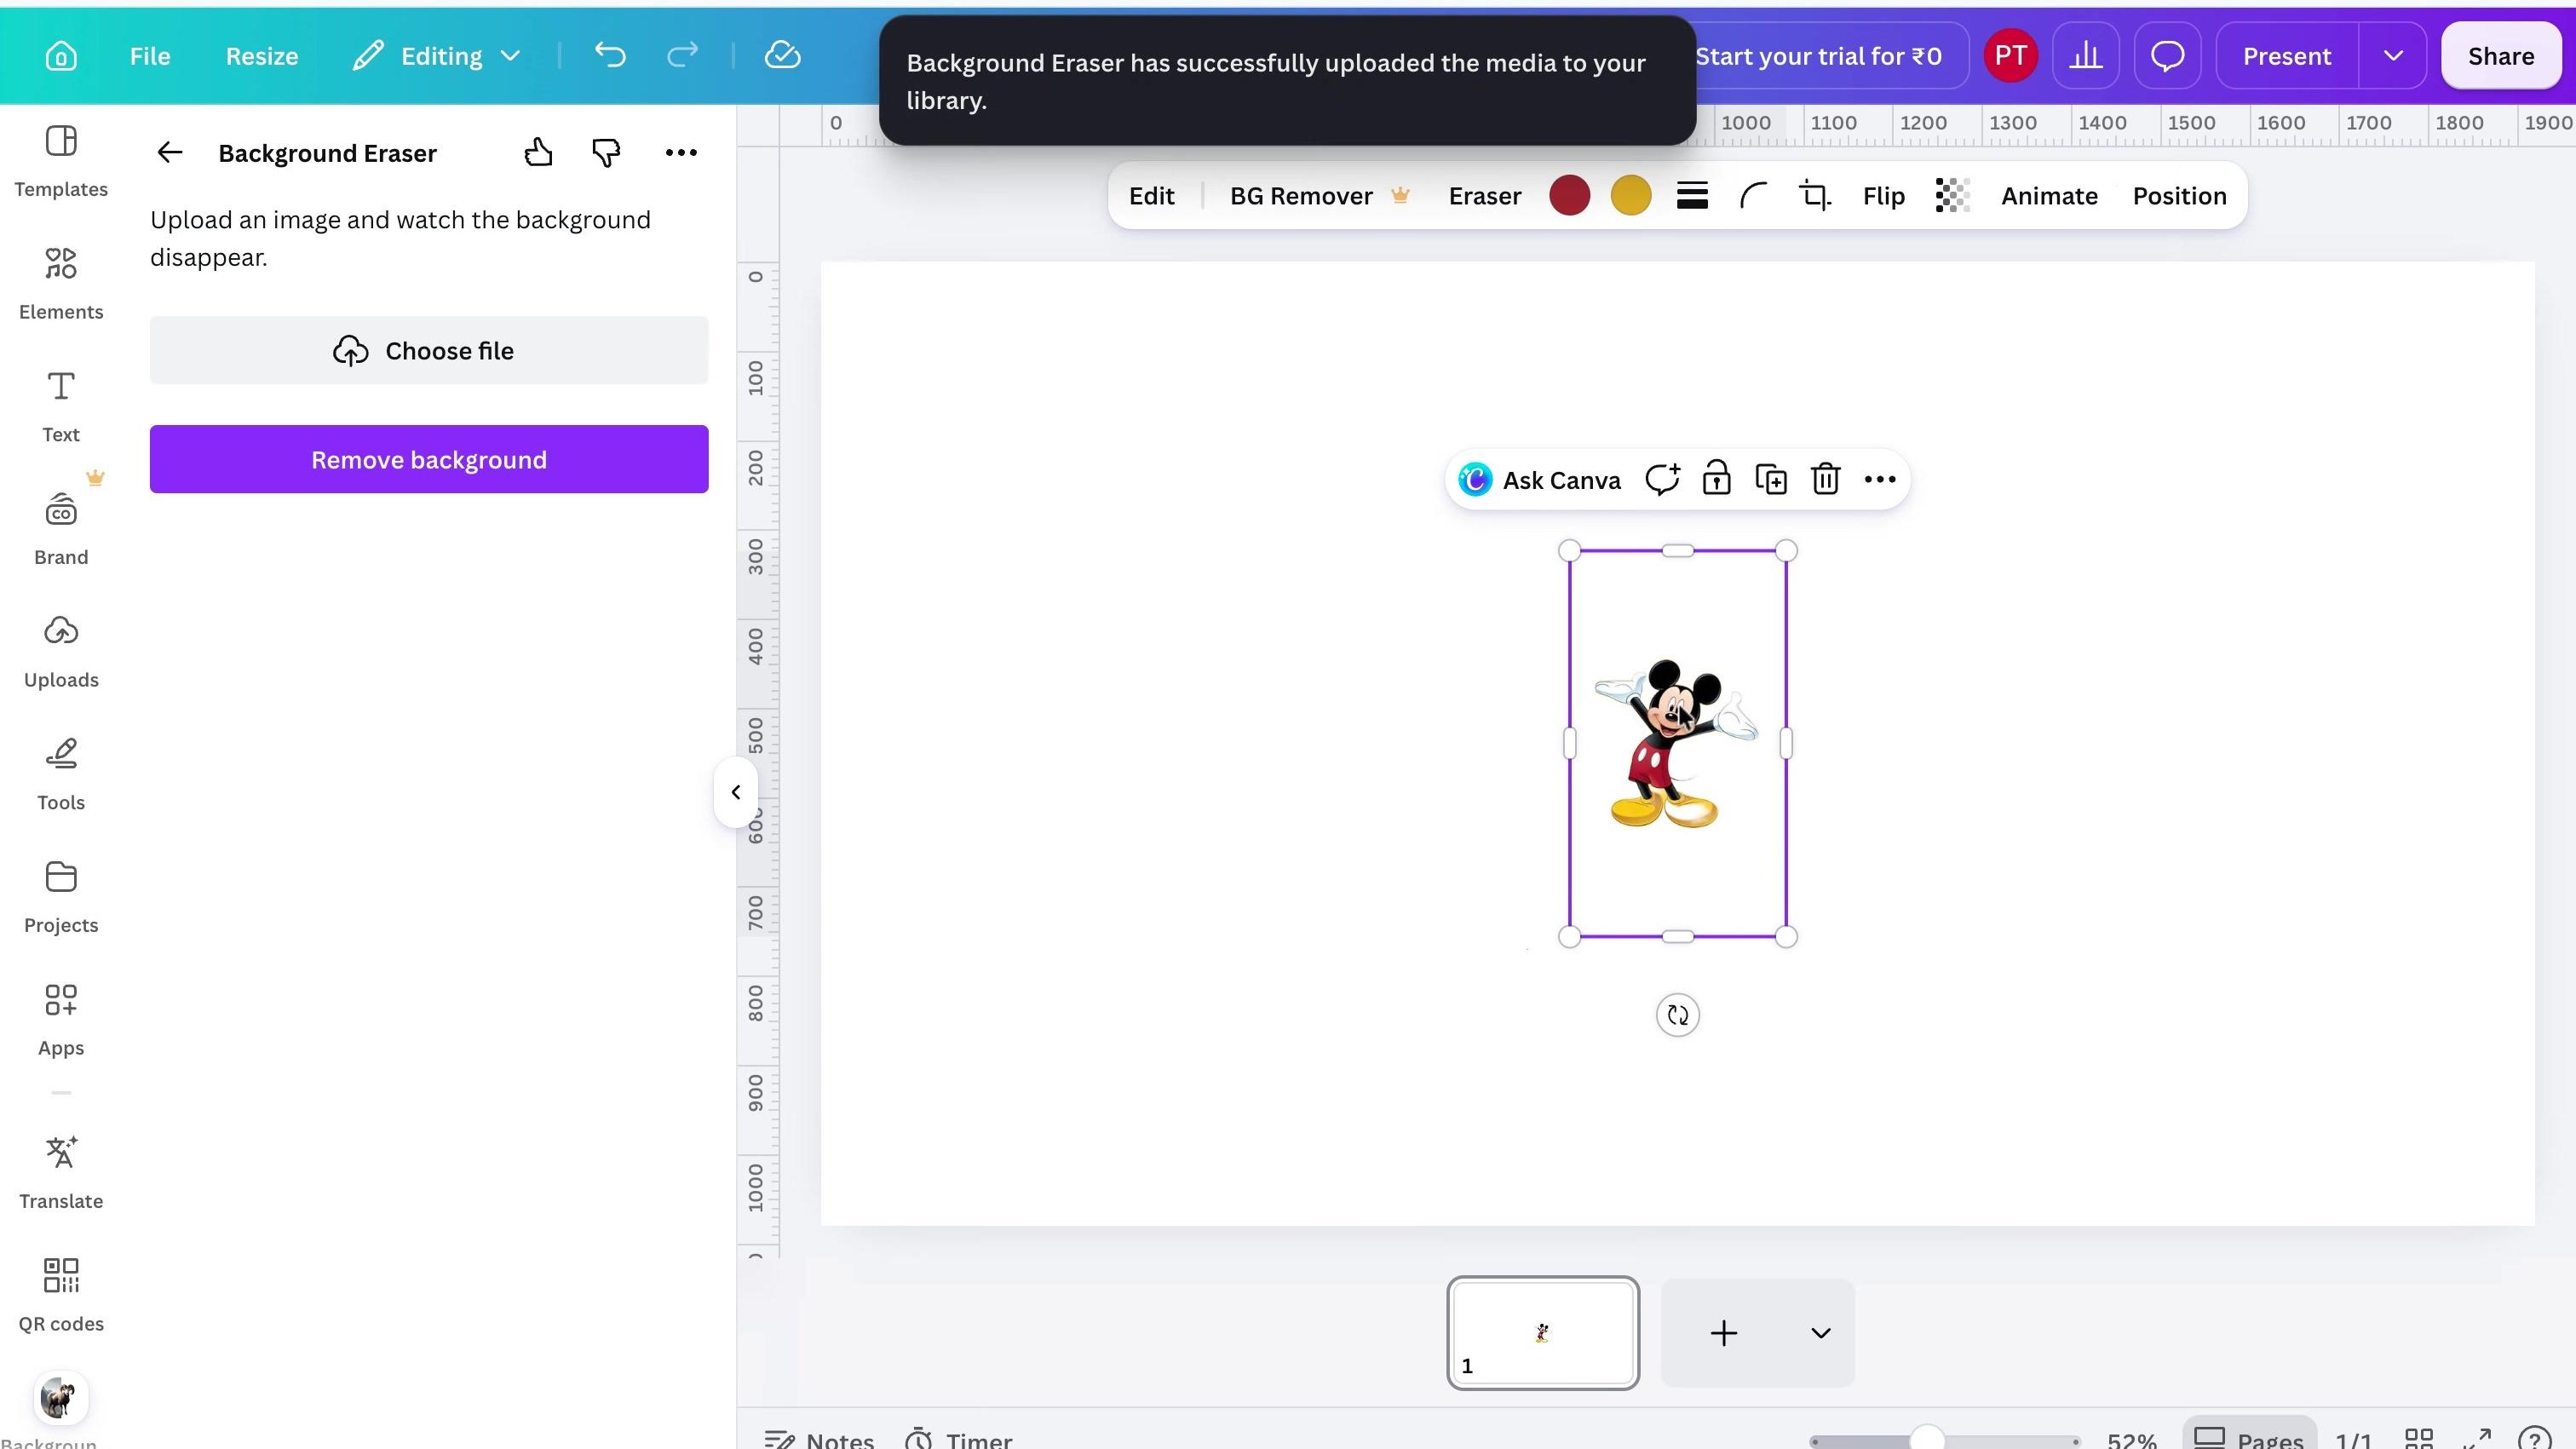Open border style lines icon
This screenshot has width=2576, height=1449.
click(1692, 196)
